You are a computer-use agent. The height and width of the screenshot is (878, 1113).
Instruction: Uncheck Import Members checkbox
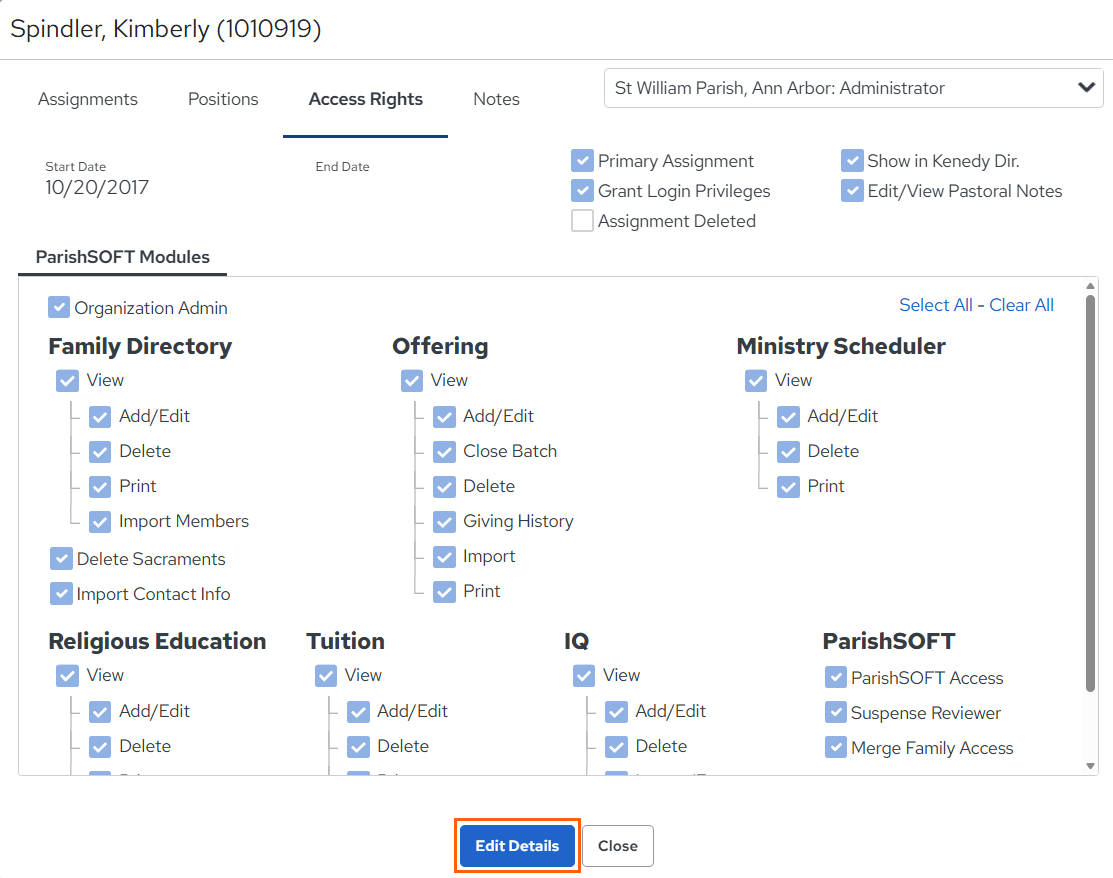[x=100, y=522]
